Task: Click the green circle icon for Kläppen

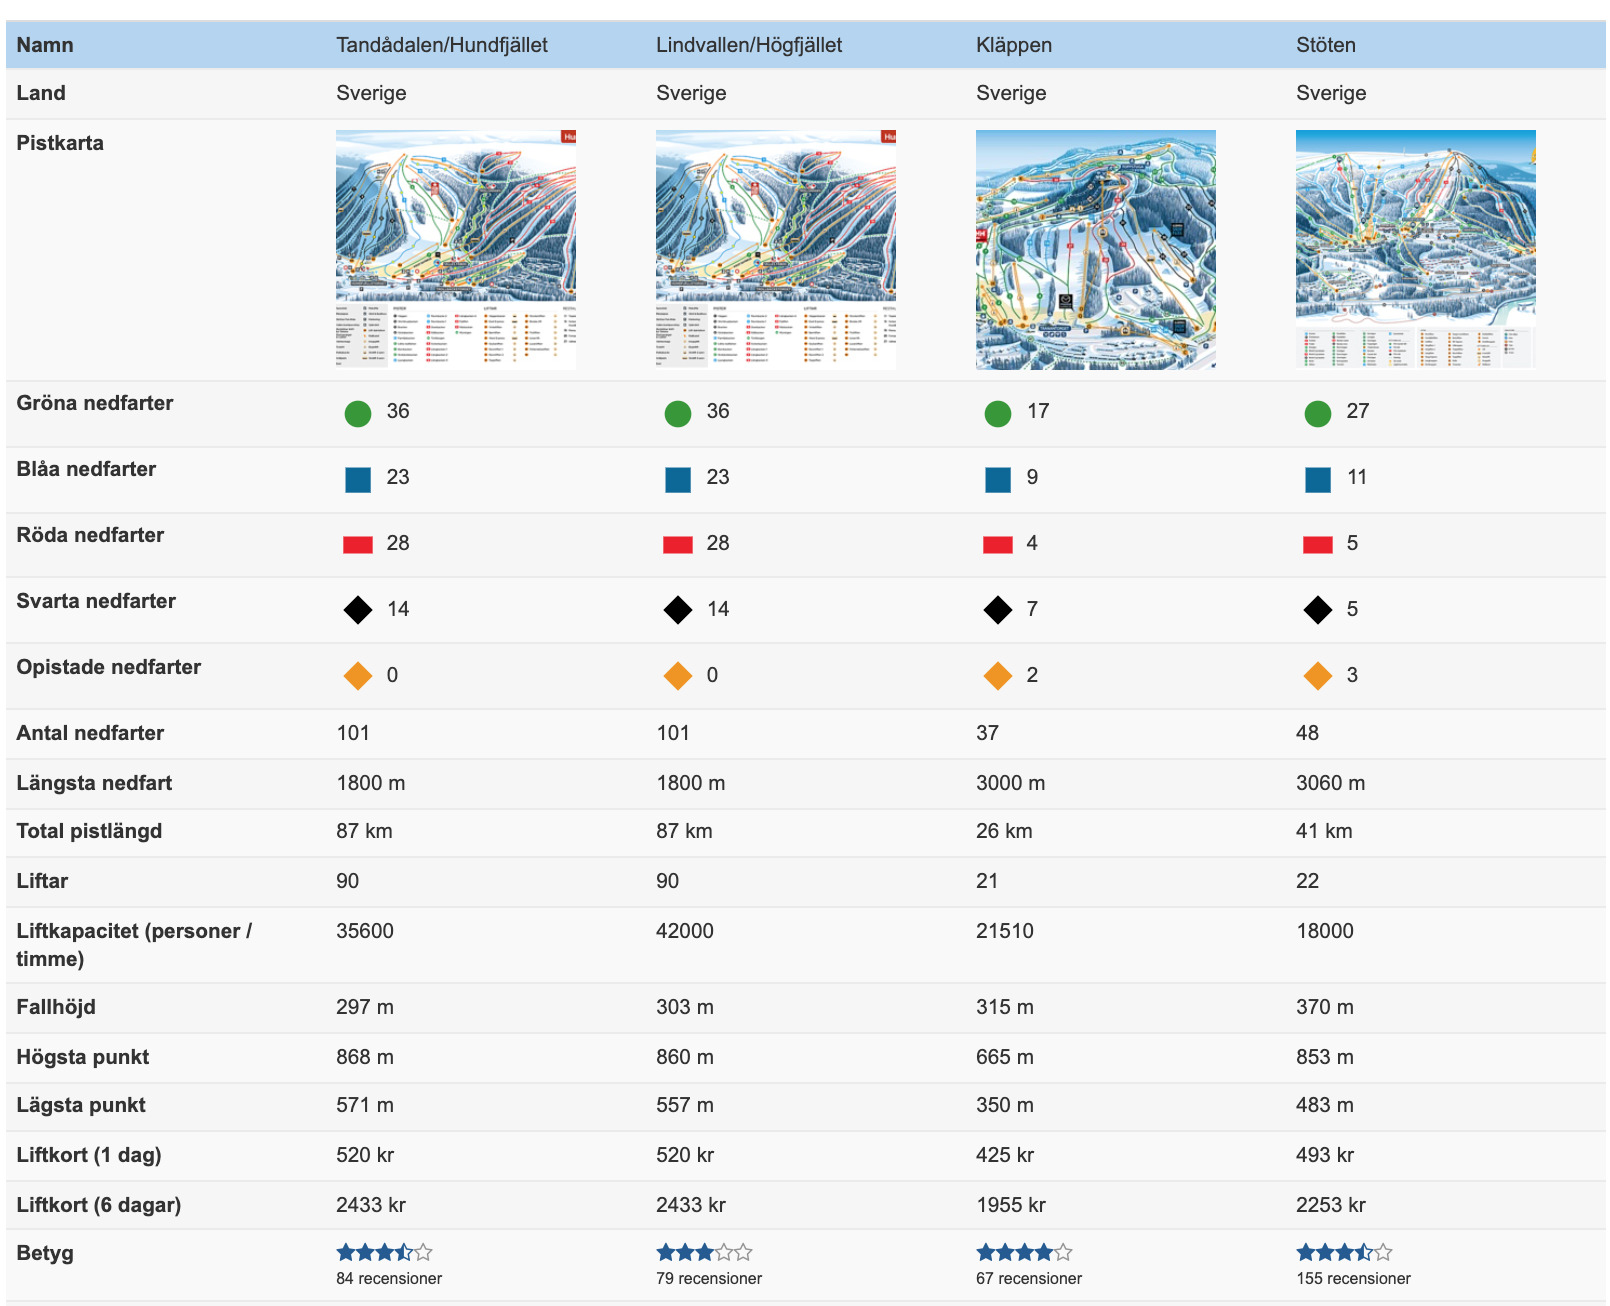Action: [997, 413]
